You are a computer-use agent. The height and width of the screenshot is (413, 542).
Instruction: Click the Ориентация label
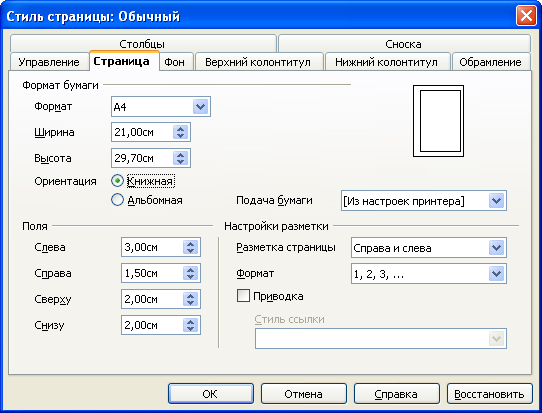pos(65,181)
